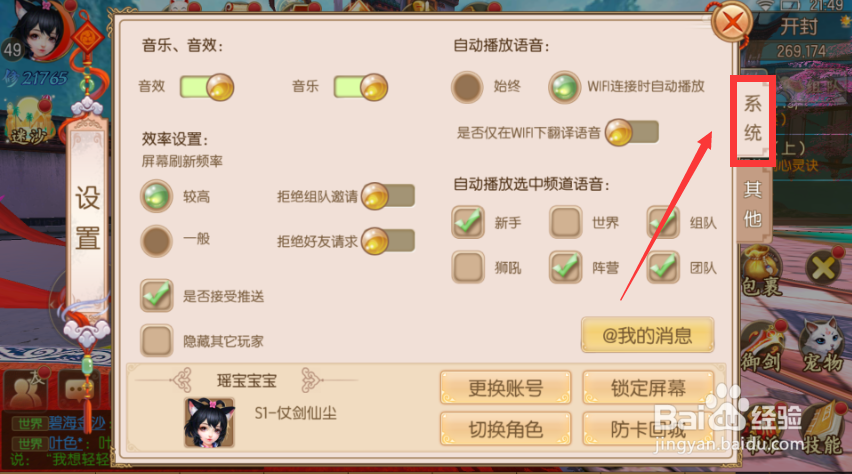Tap the yellow X icon beside 包裹
Screen dimensions: 852x474
823,267
